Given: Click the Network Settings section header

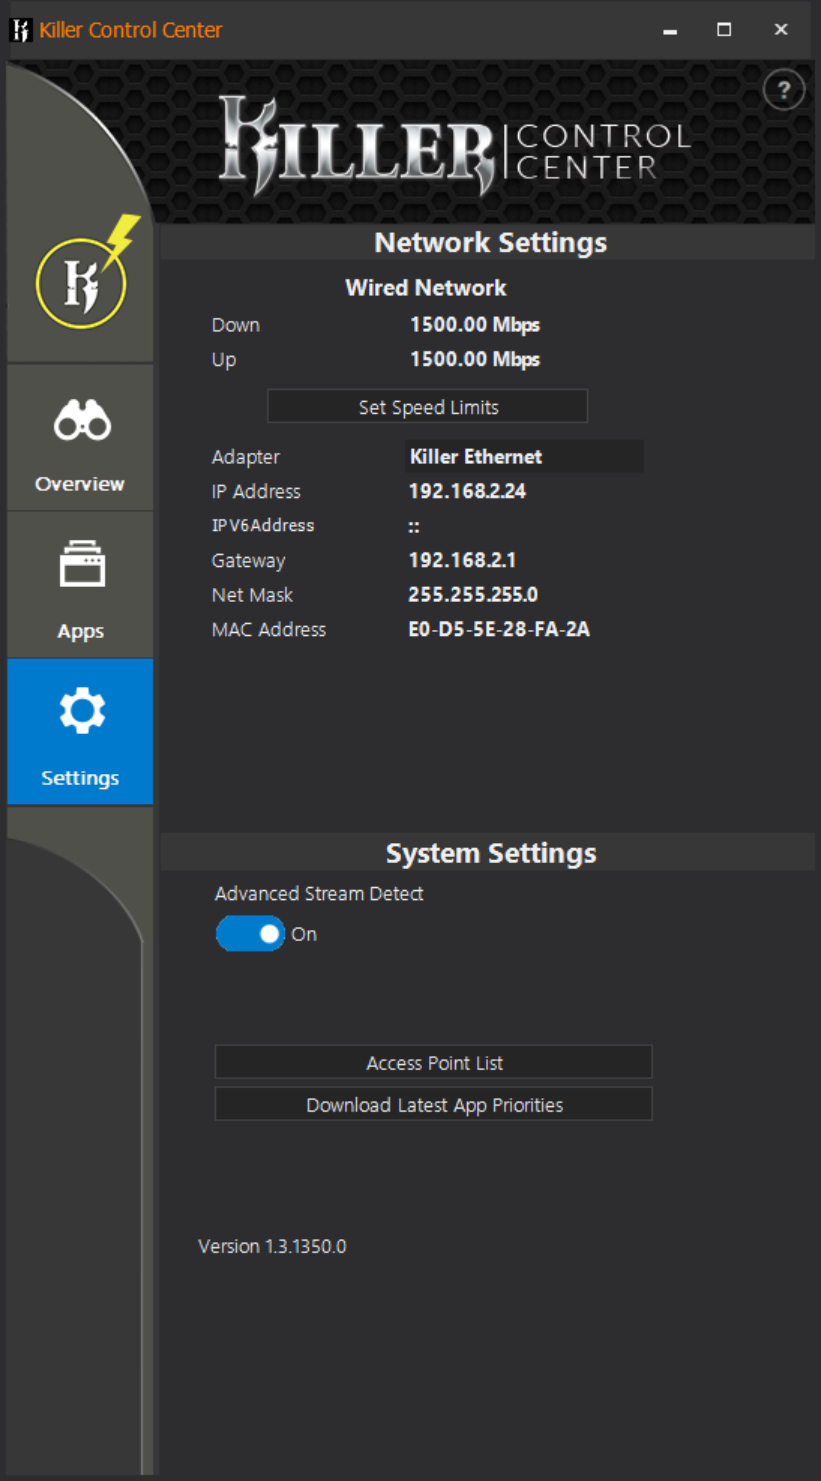Looking at the screenshot, I should [490, 242].
